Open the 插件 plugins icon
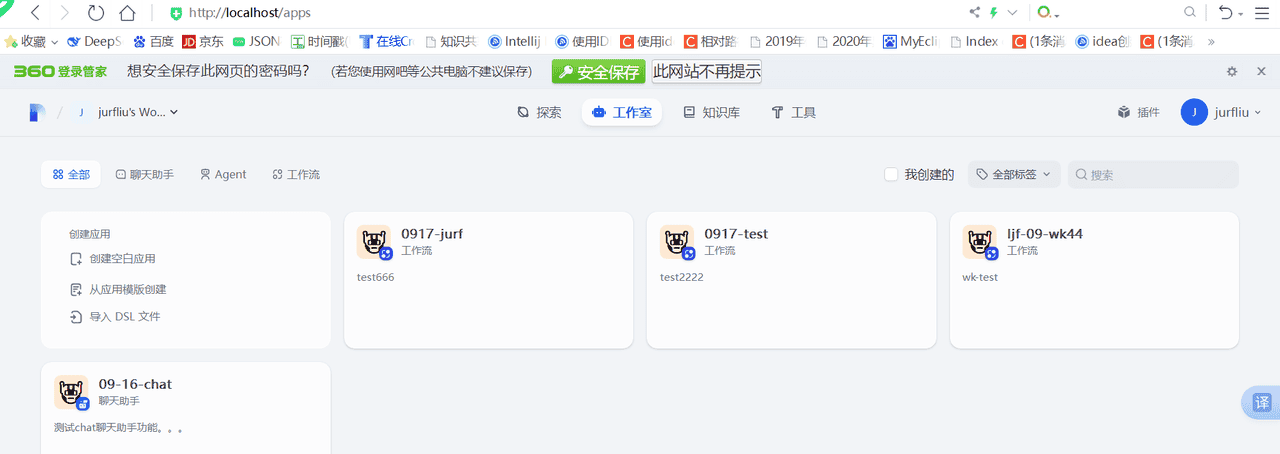Viewport: 1280px width, 454px height. 1138,113
